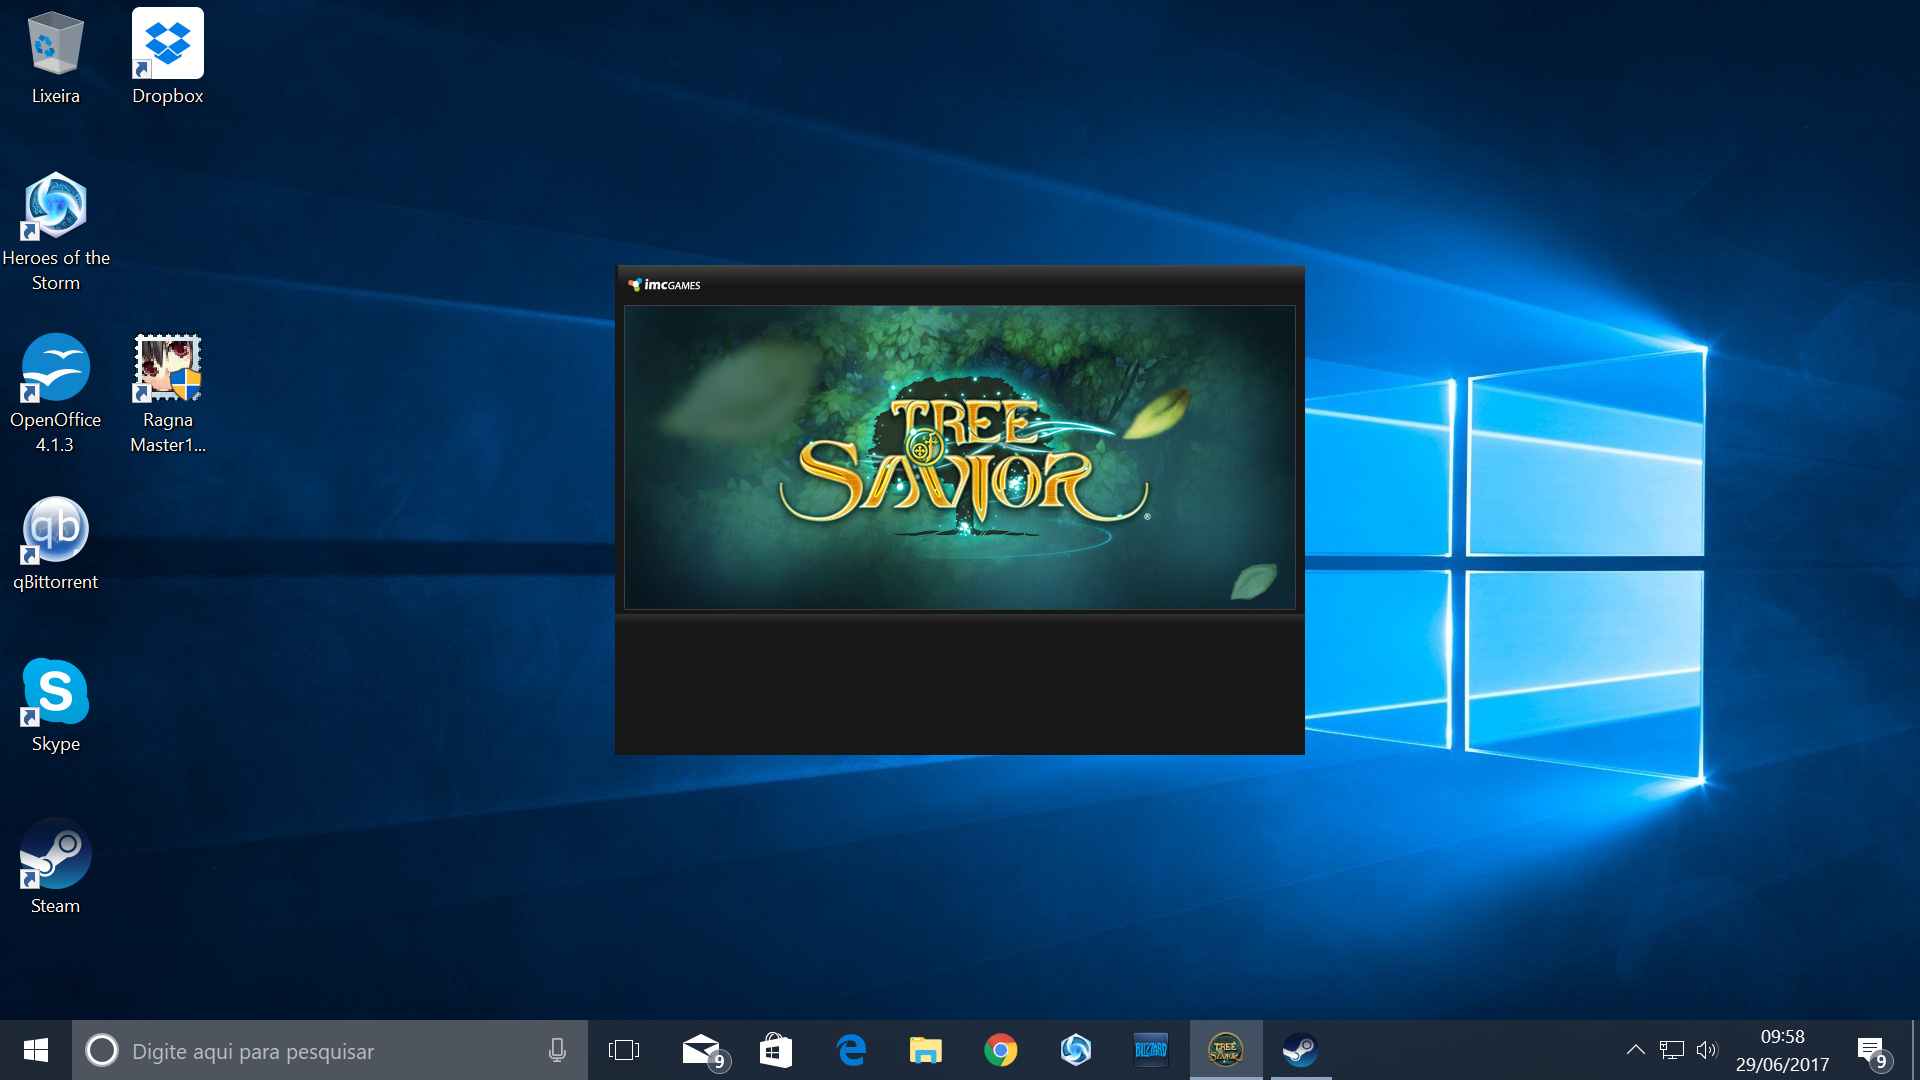The width and height of the screenshot is (1920, 1080).
Task: Open the Steam desktop shortcut
Action: pyautogui.click(x=55, y=855)
